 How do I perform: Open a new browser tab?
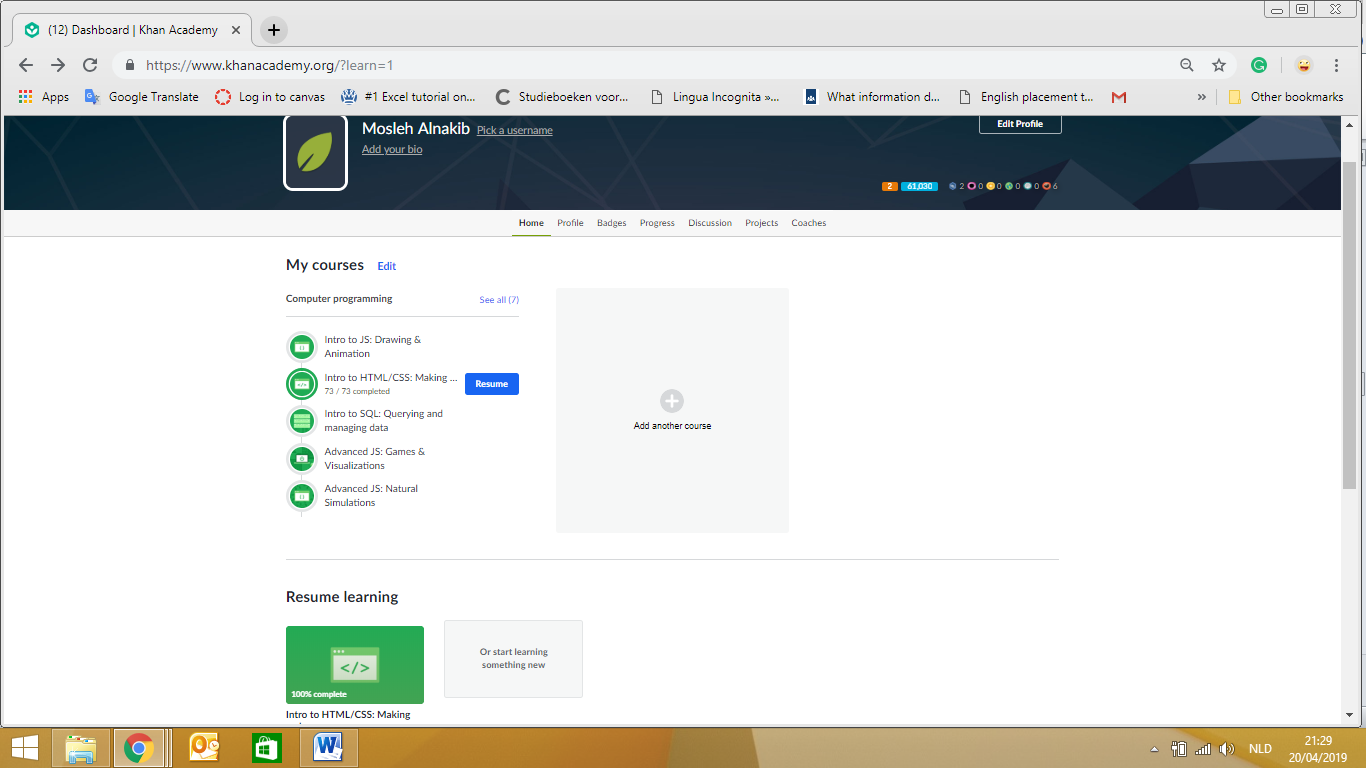(274, 30)
